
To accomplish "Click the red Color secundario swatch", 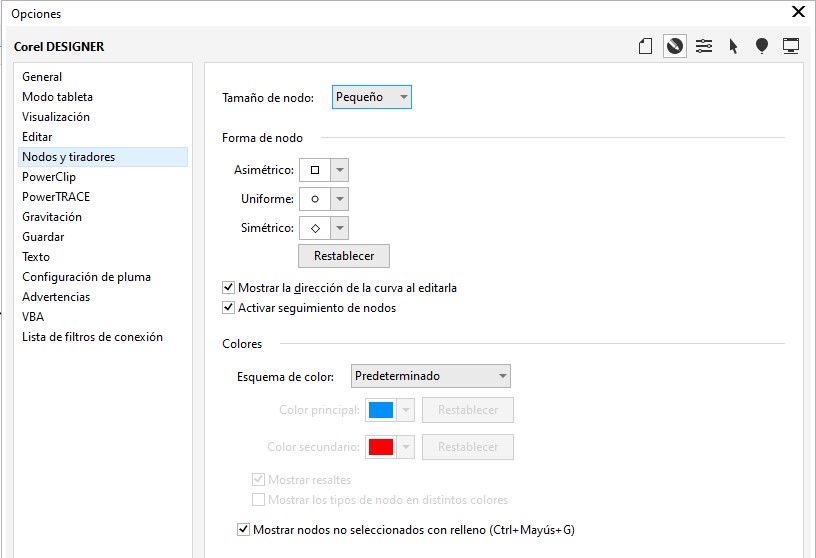I will 381,447.
